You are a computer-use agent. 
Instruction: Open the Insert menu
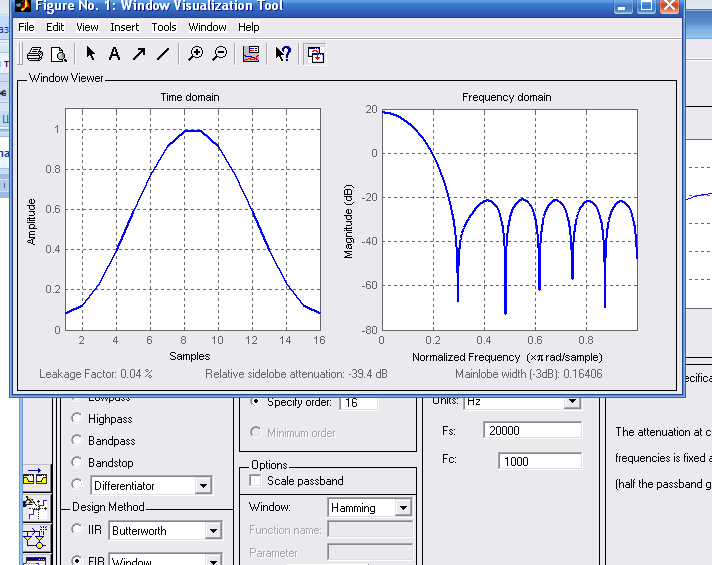(125, 27)
